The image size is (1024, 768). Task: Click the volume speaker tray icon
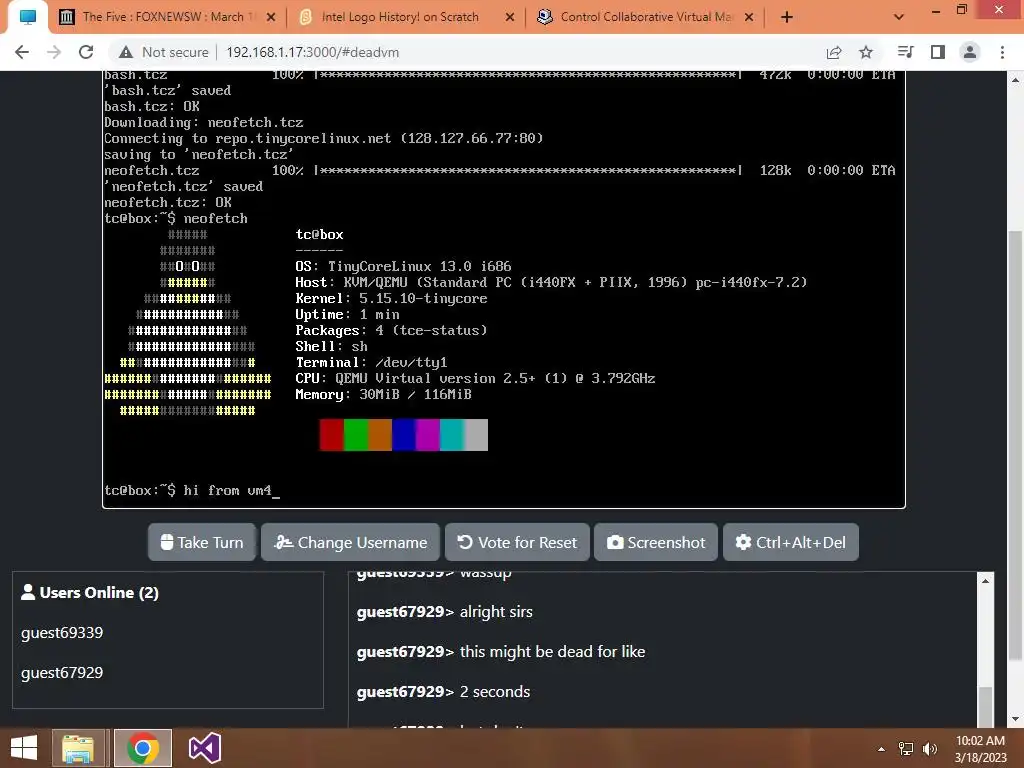(930, 749)
